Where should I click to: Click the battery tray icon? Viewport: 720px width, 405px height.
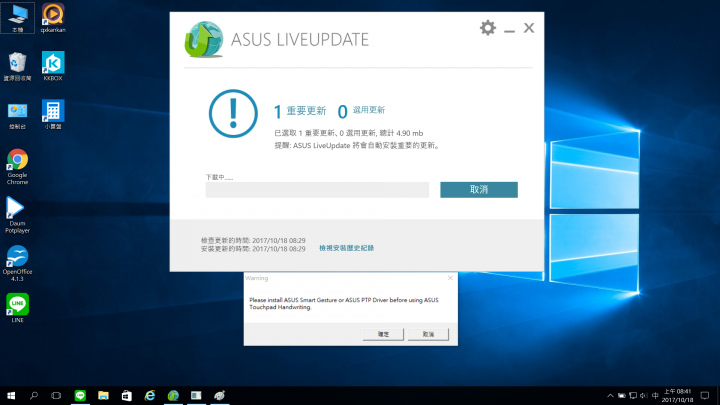click(621, 395)
